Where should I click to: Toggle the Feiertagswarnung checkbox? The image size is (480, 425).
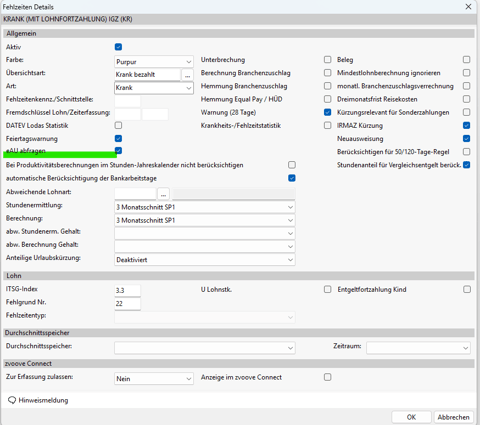click(x=118, y=138)
